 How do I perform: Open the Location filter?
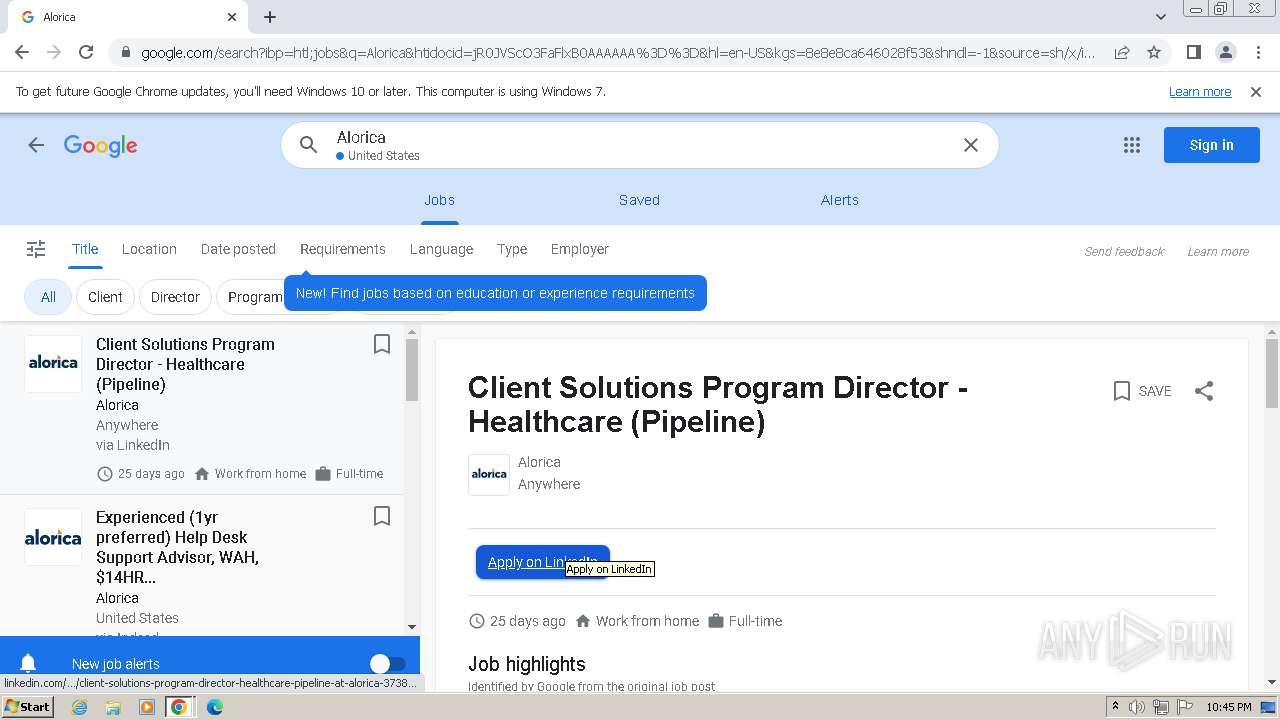pos(149,249)
